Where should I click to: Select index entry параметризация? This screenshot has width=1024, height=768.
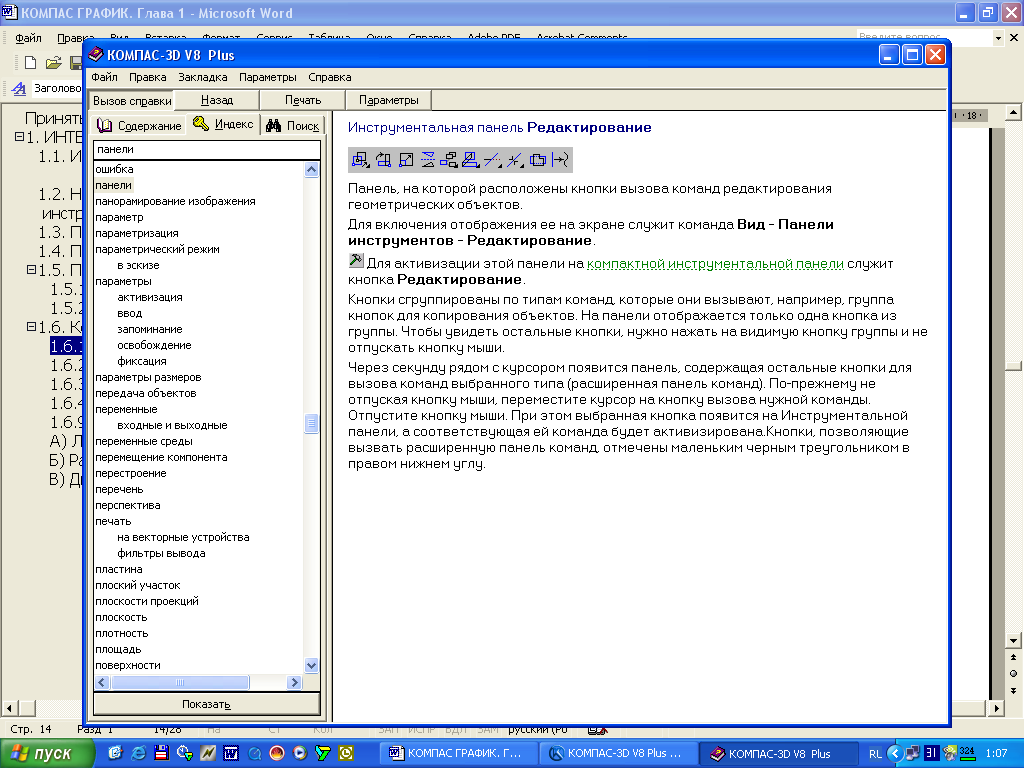[136, 233]
